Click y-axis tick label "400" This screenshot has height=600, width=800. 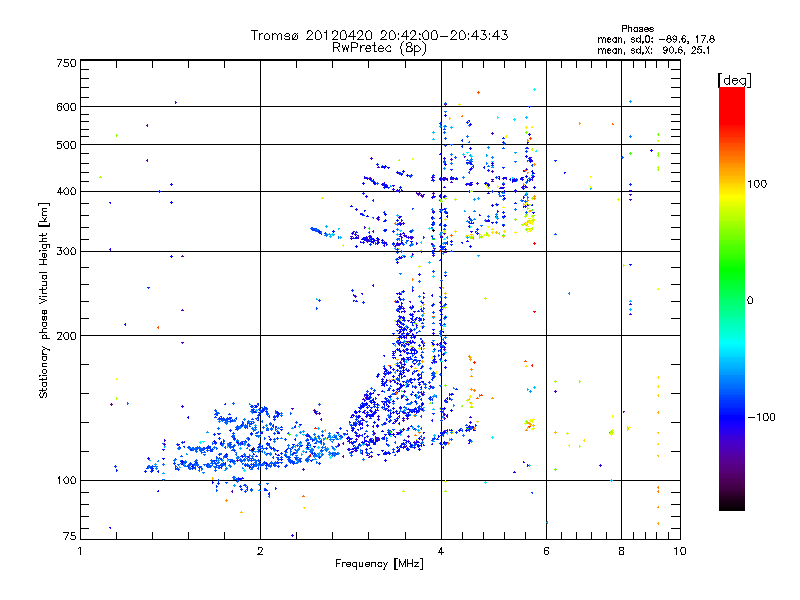coord(66,191)
